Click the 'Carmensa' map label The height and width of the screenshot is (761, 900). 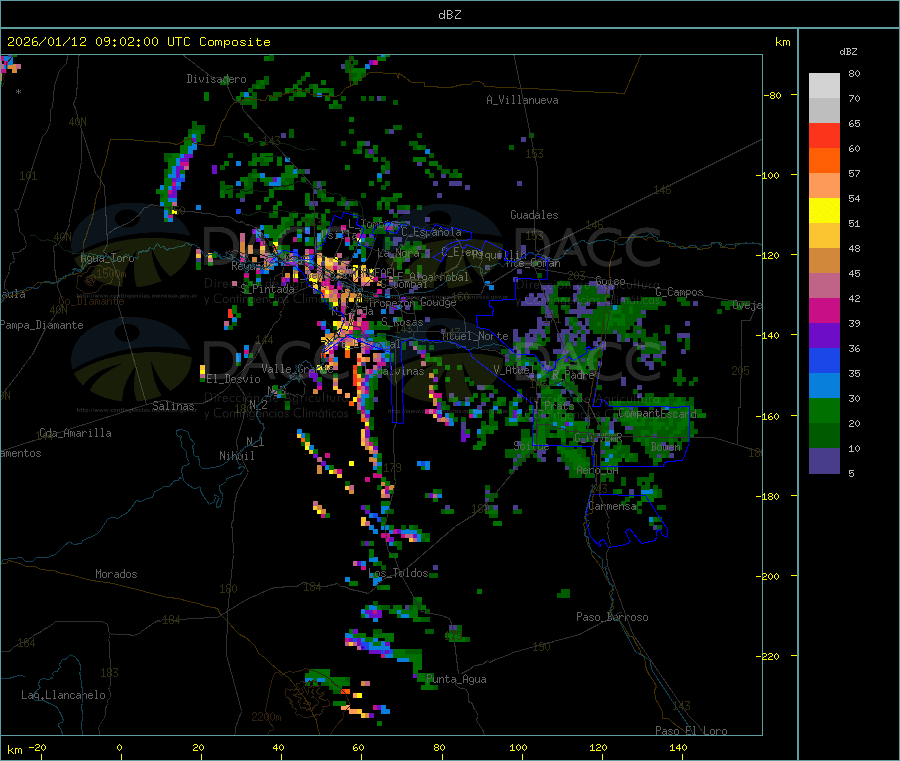click(x=612, y=506)
